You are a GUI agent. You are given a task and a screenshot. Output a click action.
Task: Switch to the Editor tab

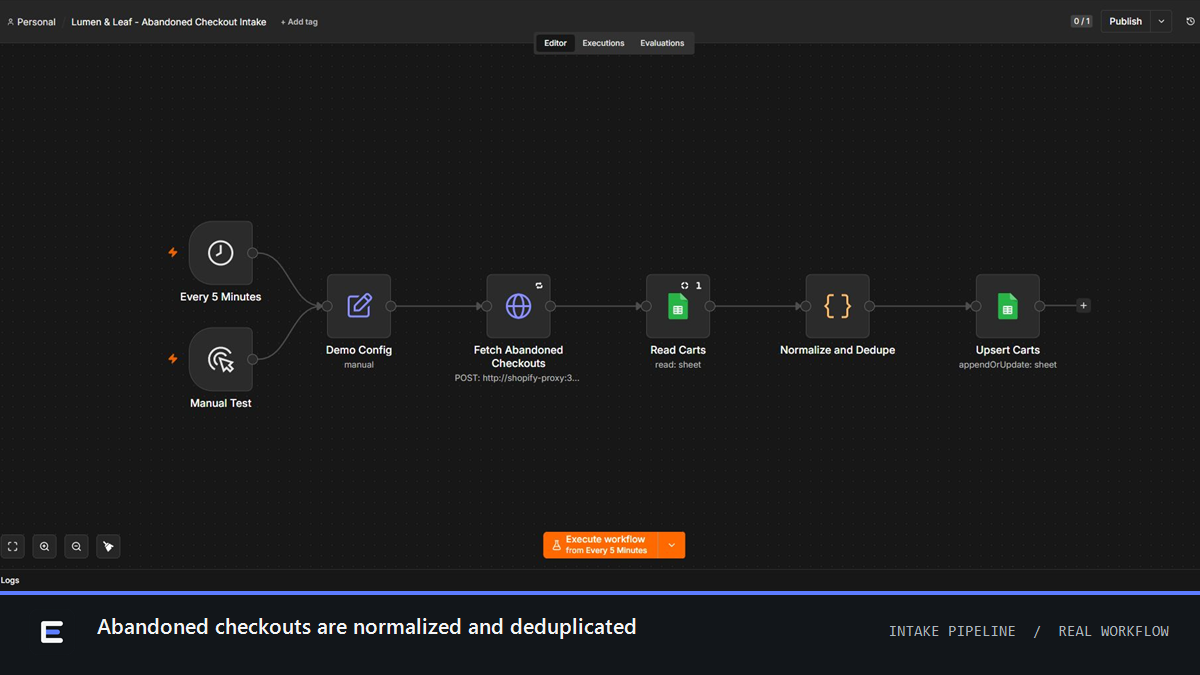(x=555, y=43)
